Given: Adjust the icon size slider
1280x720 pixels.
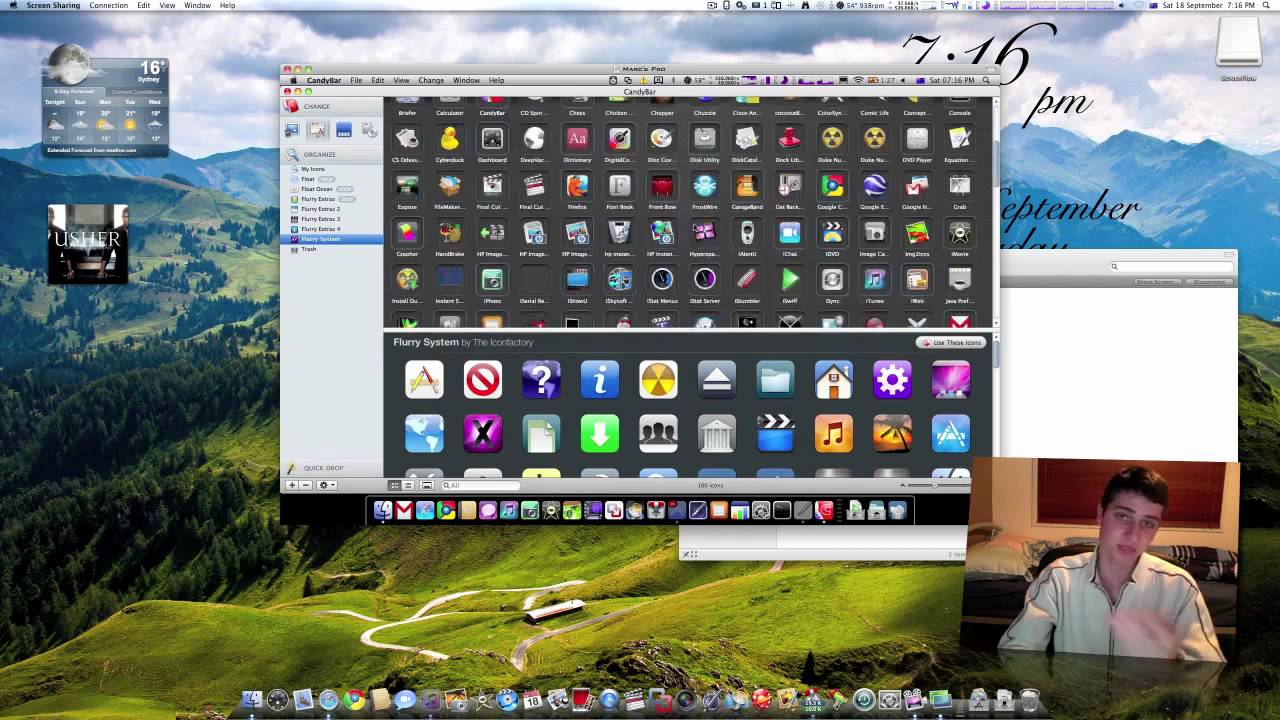Looking at the screenshot, I should (934, 485).
